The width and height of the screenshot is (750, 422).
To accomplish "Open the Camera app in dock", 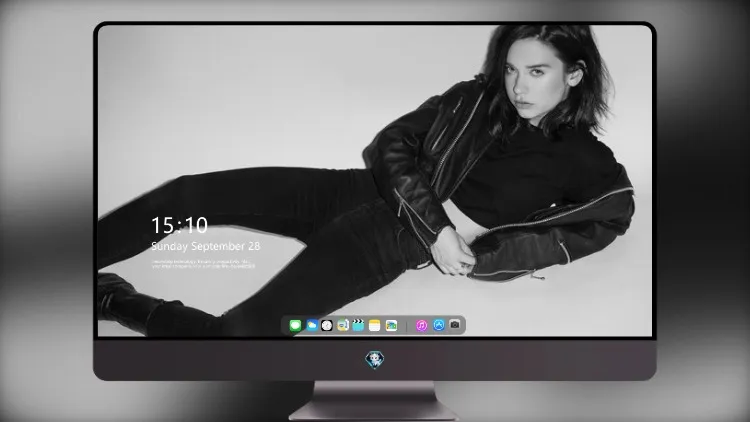I will click(x=455, y=324).
